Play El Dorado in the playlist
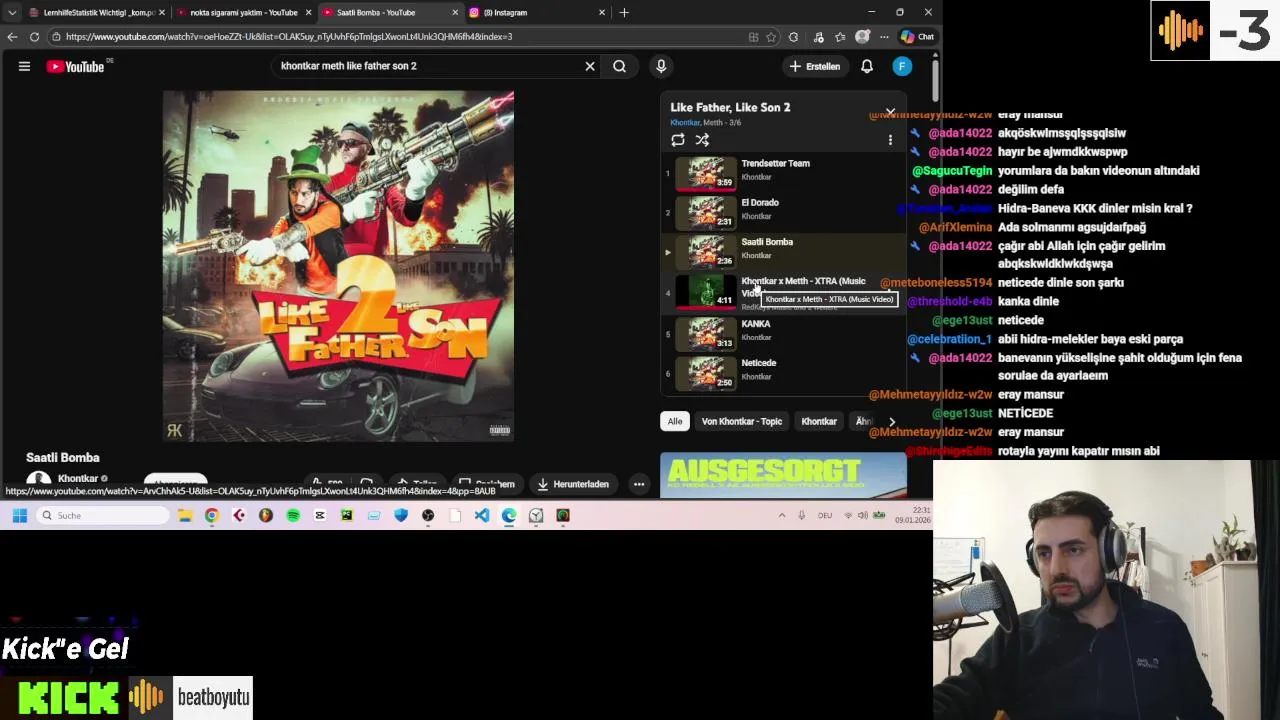Image resolution: width=1280 pixels, height=720 pixels. [x=783, y=212]
